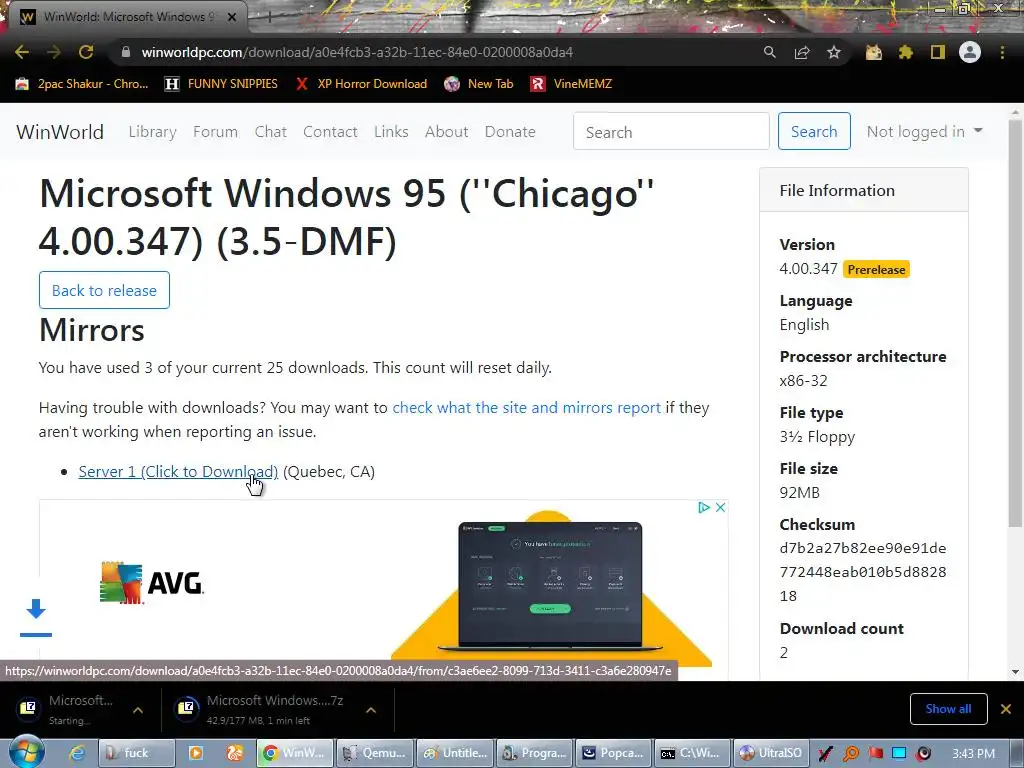1024x768 pixels.
Task: Open the UC Browser taskbar icon
Action: 234,753
